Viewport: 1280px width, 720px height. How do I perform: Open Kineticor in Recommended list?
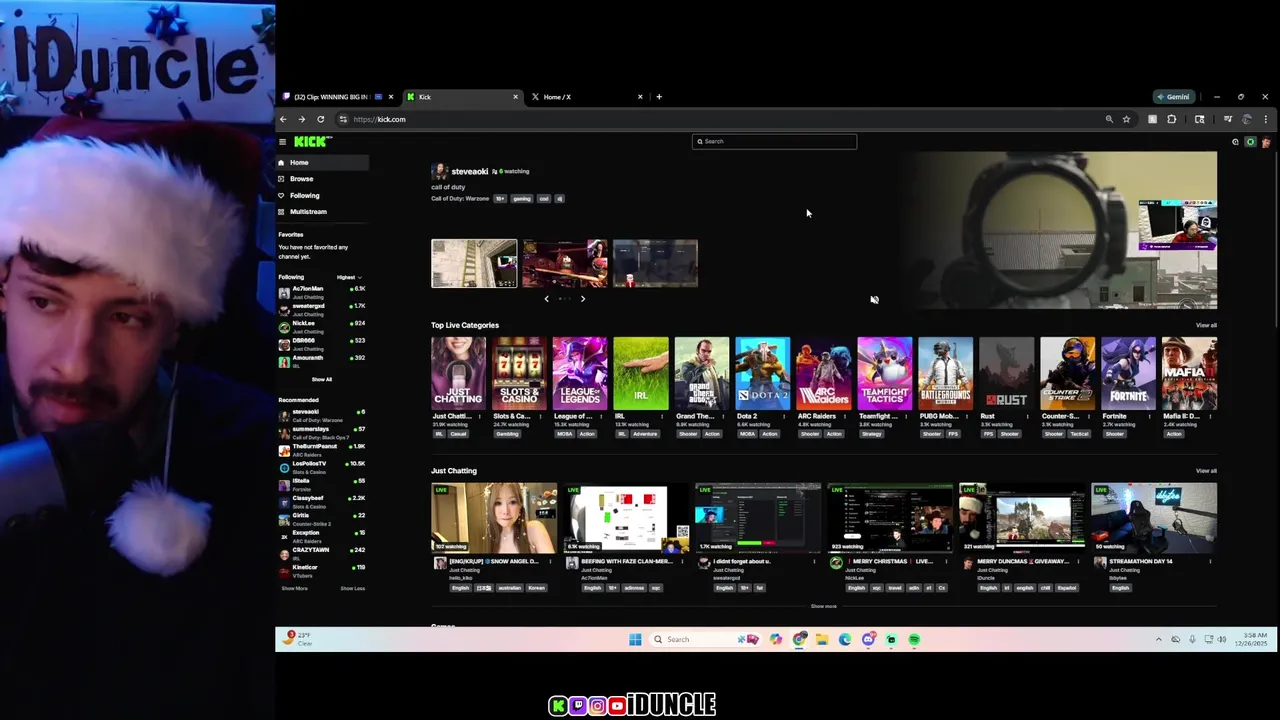[323, 570]
